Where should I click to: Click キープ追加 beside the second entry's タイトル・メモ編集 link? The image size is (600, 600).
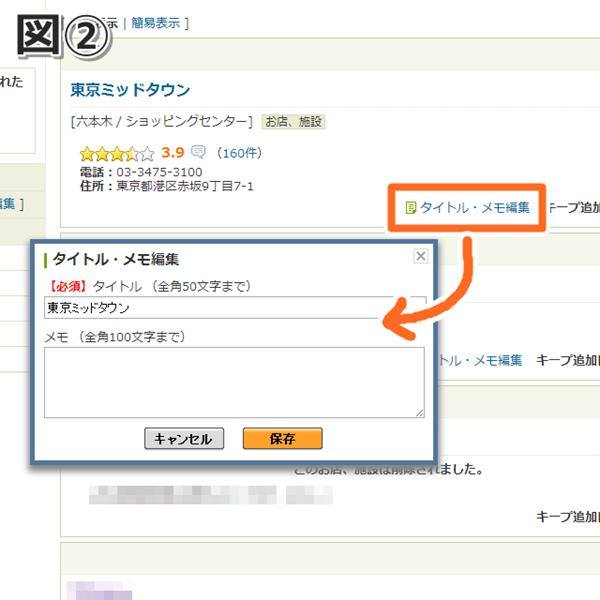point(568,360)
